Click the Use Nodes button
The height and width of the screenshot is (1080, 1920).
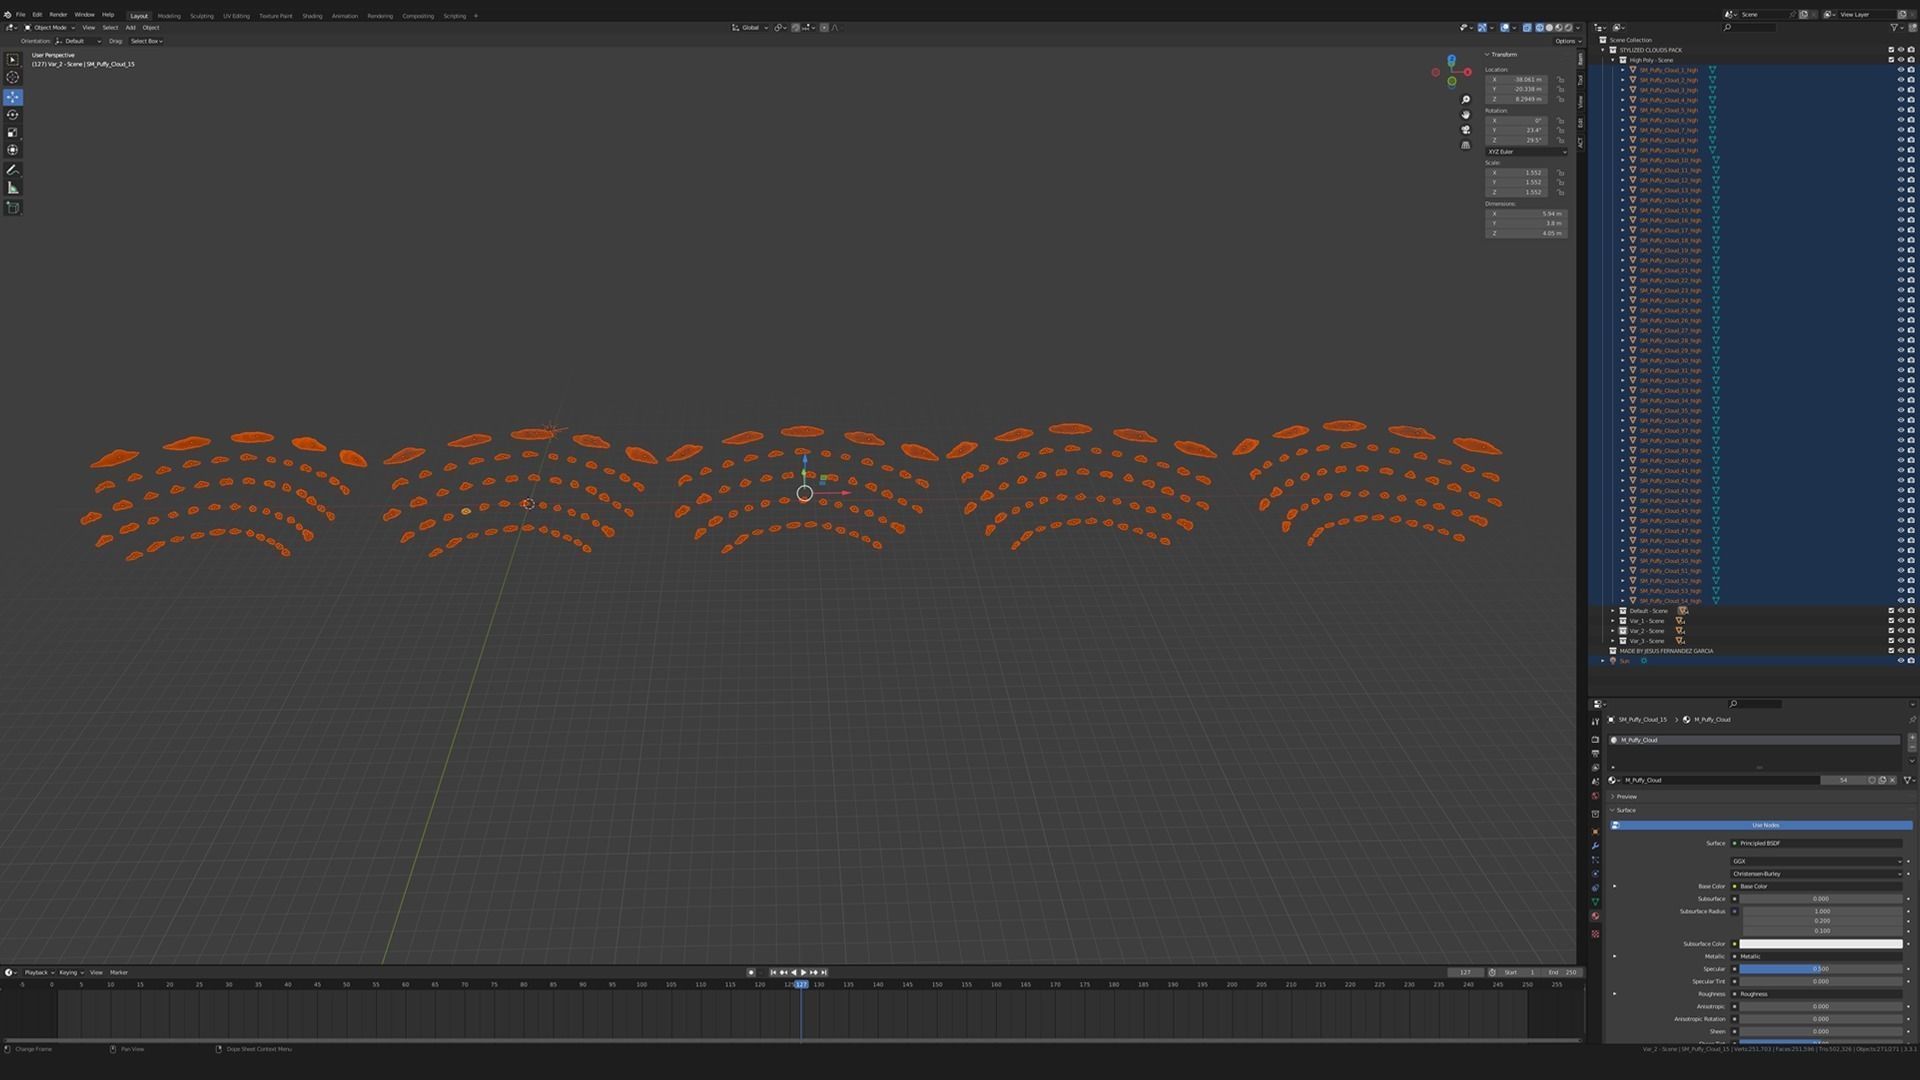[x=1764, y=826]
